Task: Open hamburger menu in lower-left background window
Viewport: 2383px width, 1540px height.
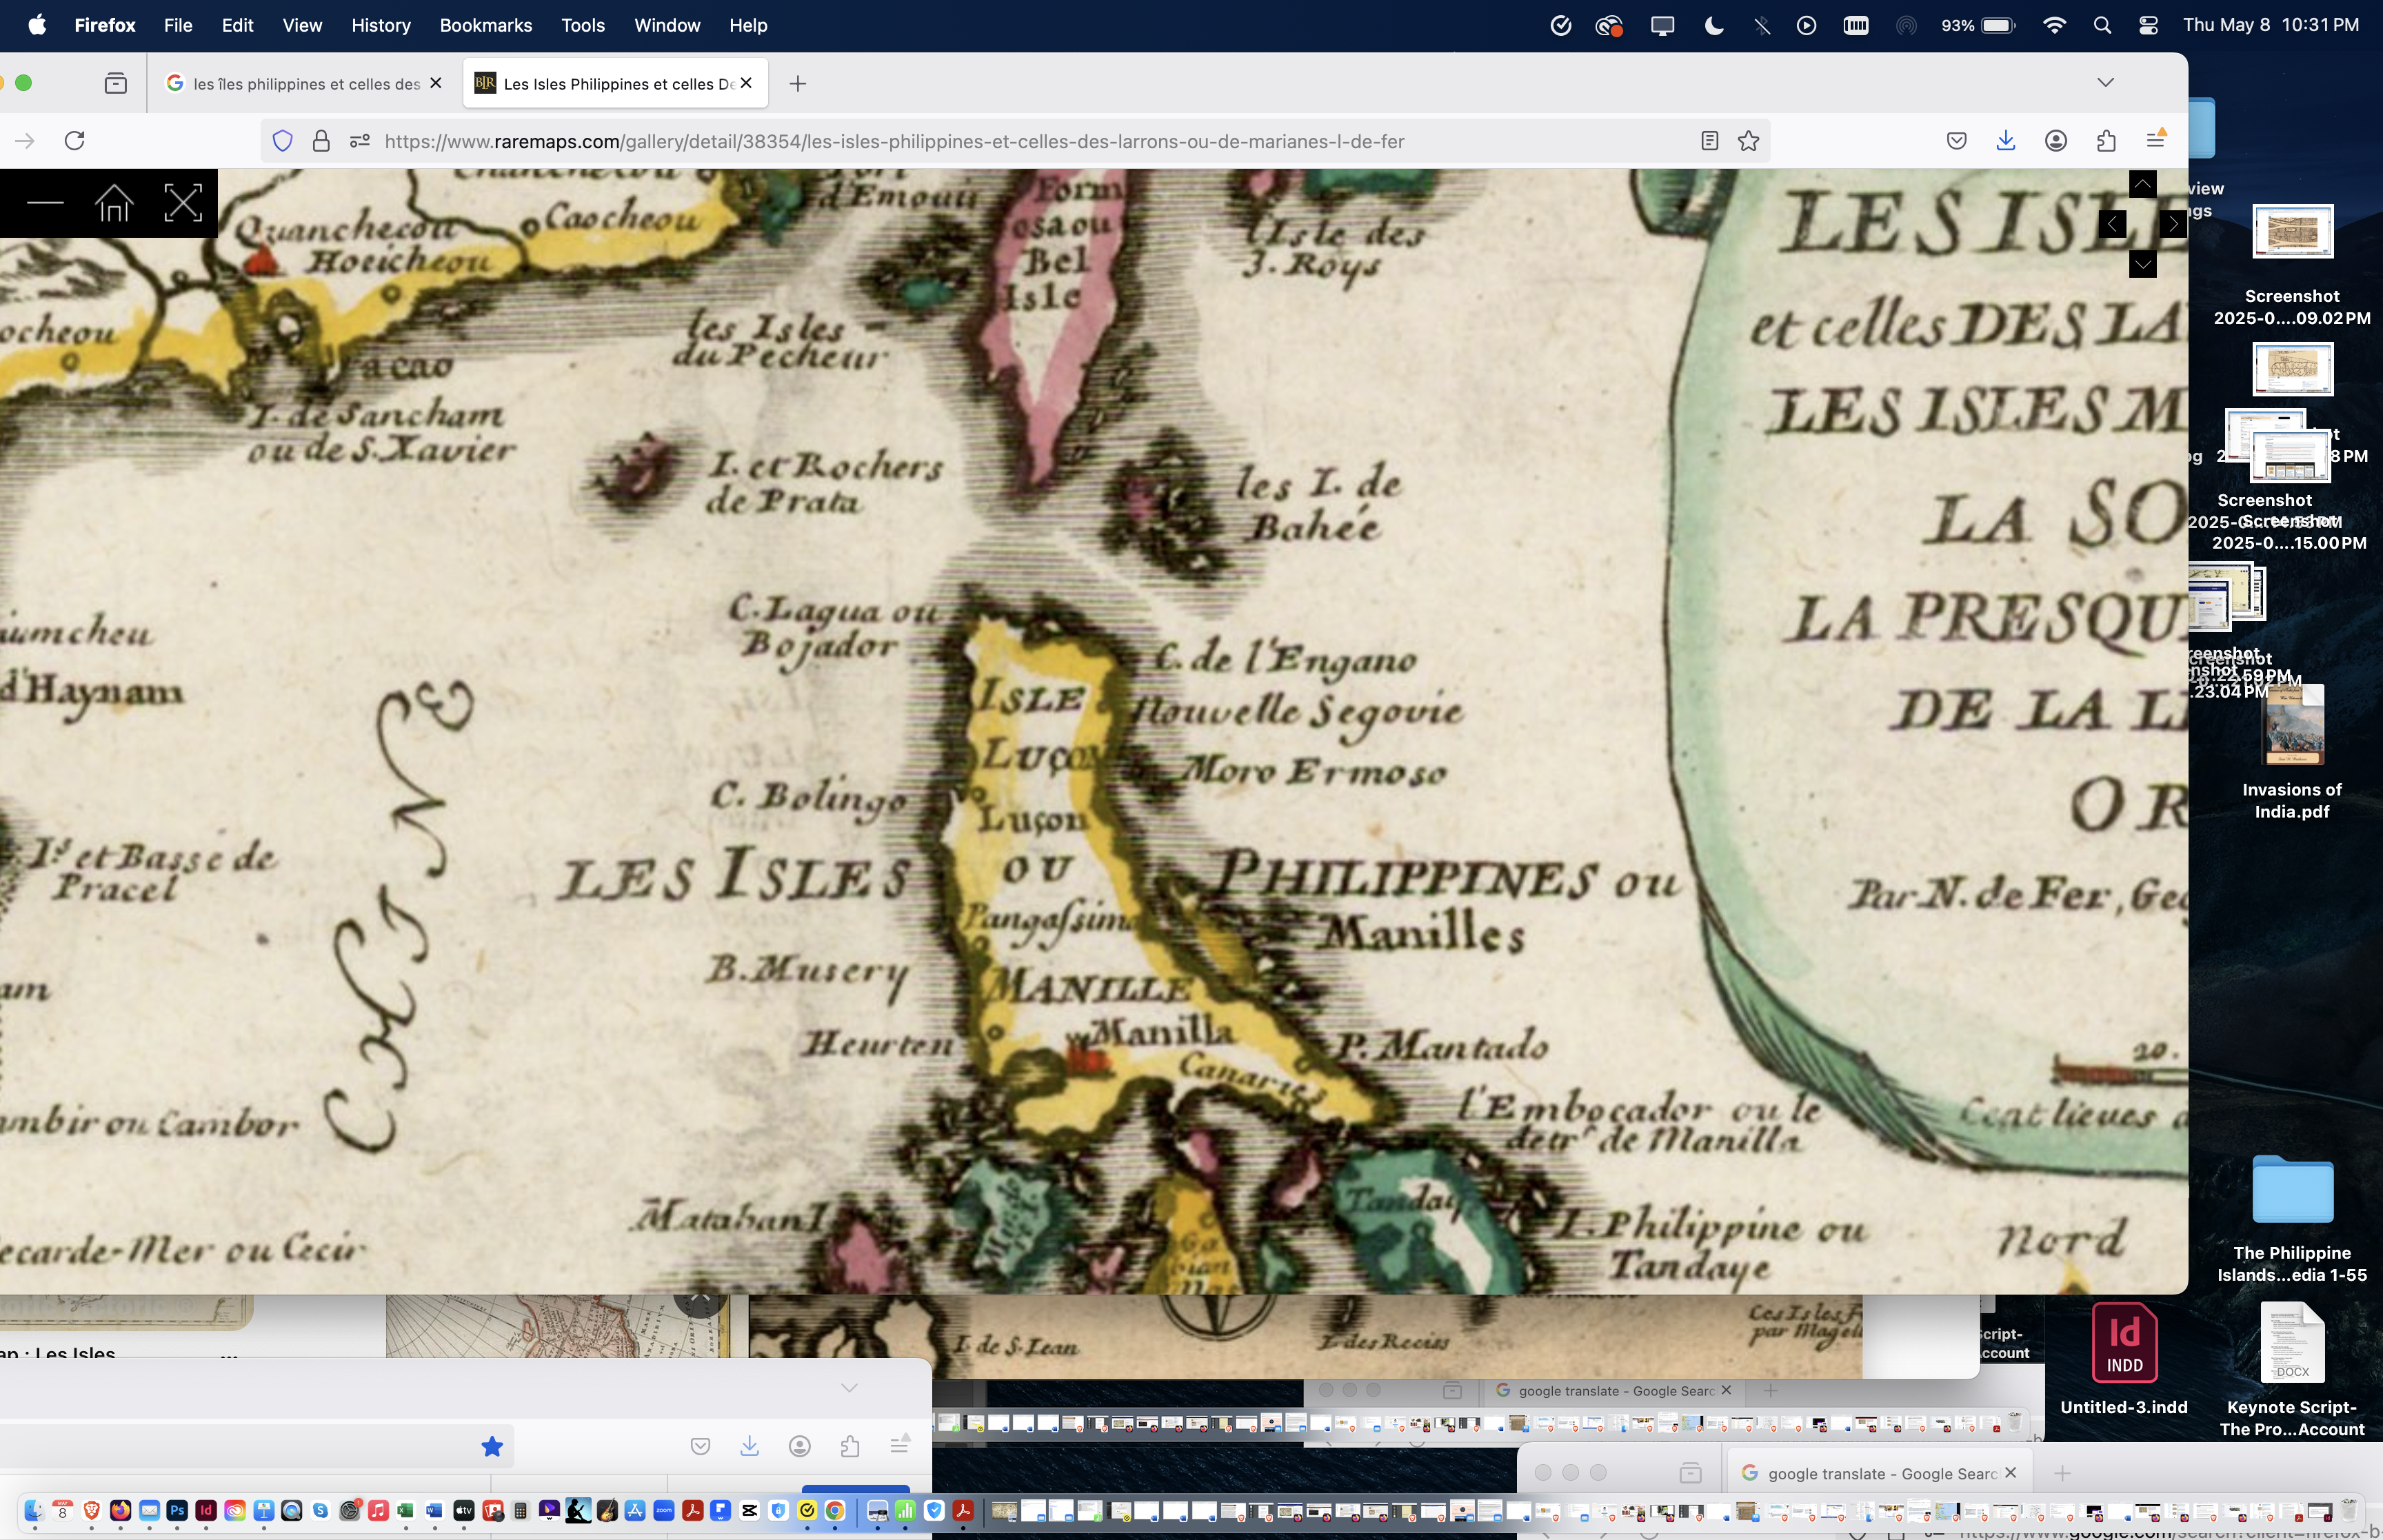Action: coord(899,1445)
